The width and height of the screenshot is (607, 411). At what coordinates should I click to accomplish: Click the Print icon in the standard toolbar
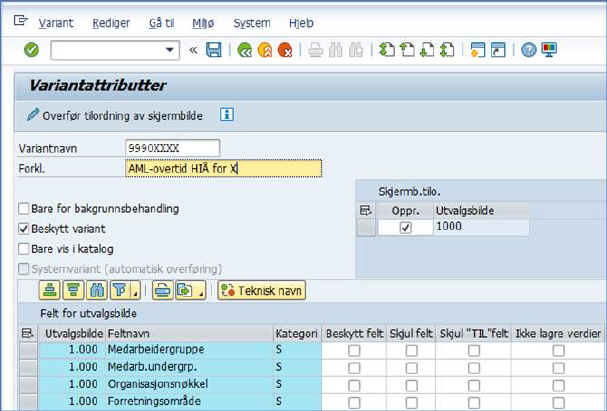point(316,50)
